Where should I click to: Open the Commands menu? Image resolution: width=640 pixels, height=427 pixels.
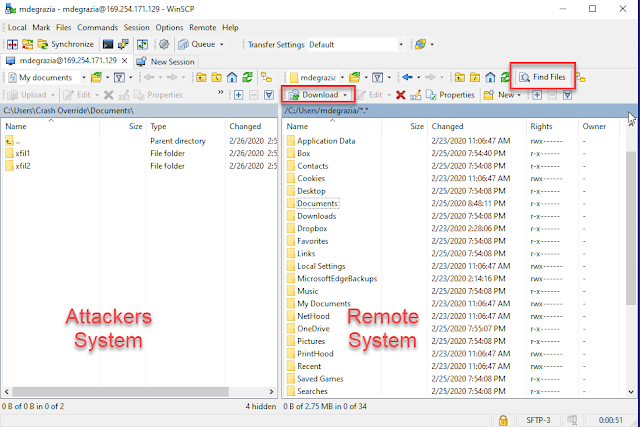tap(98, 28)
